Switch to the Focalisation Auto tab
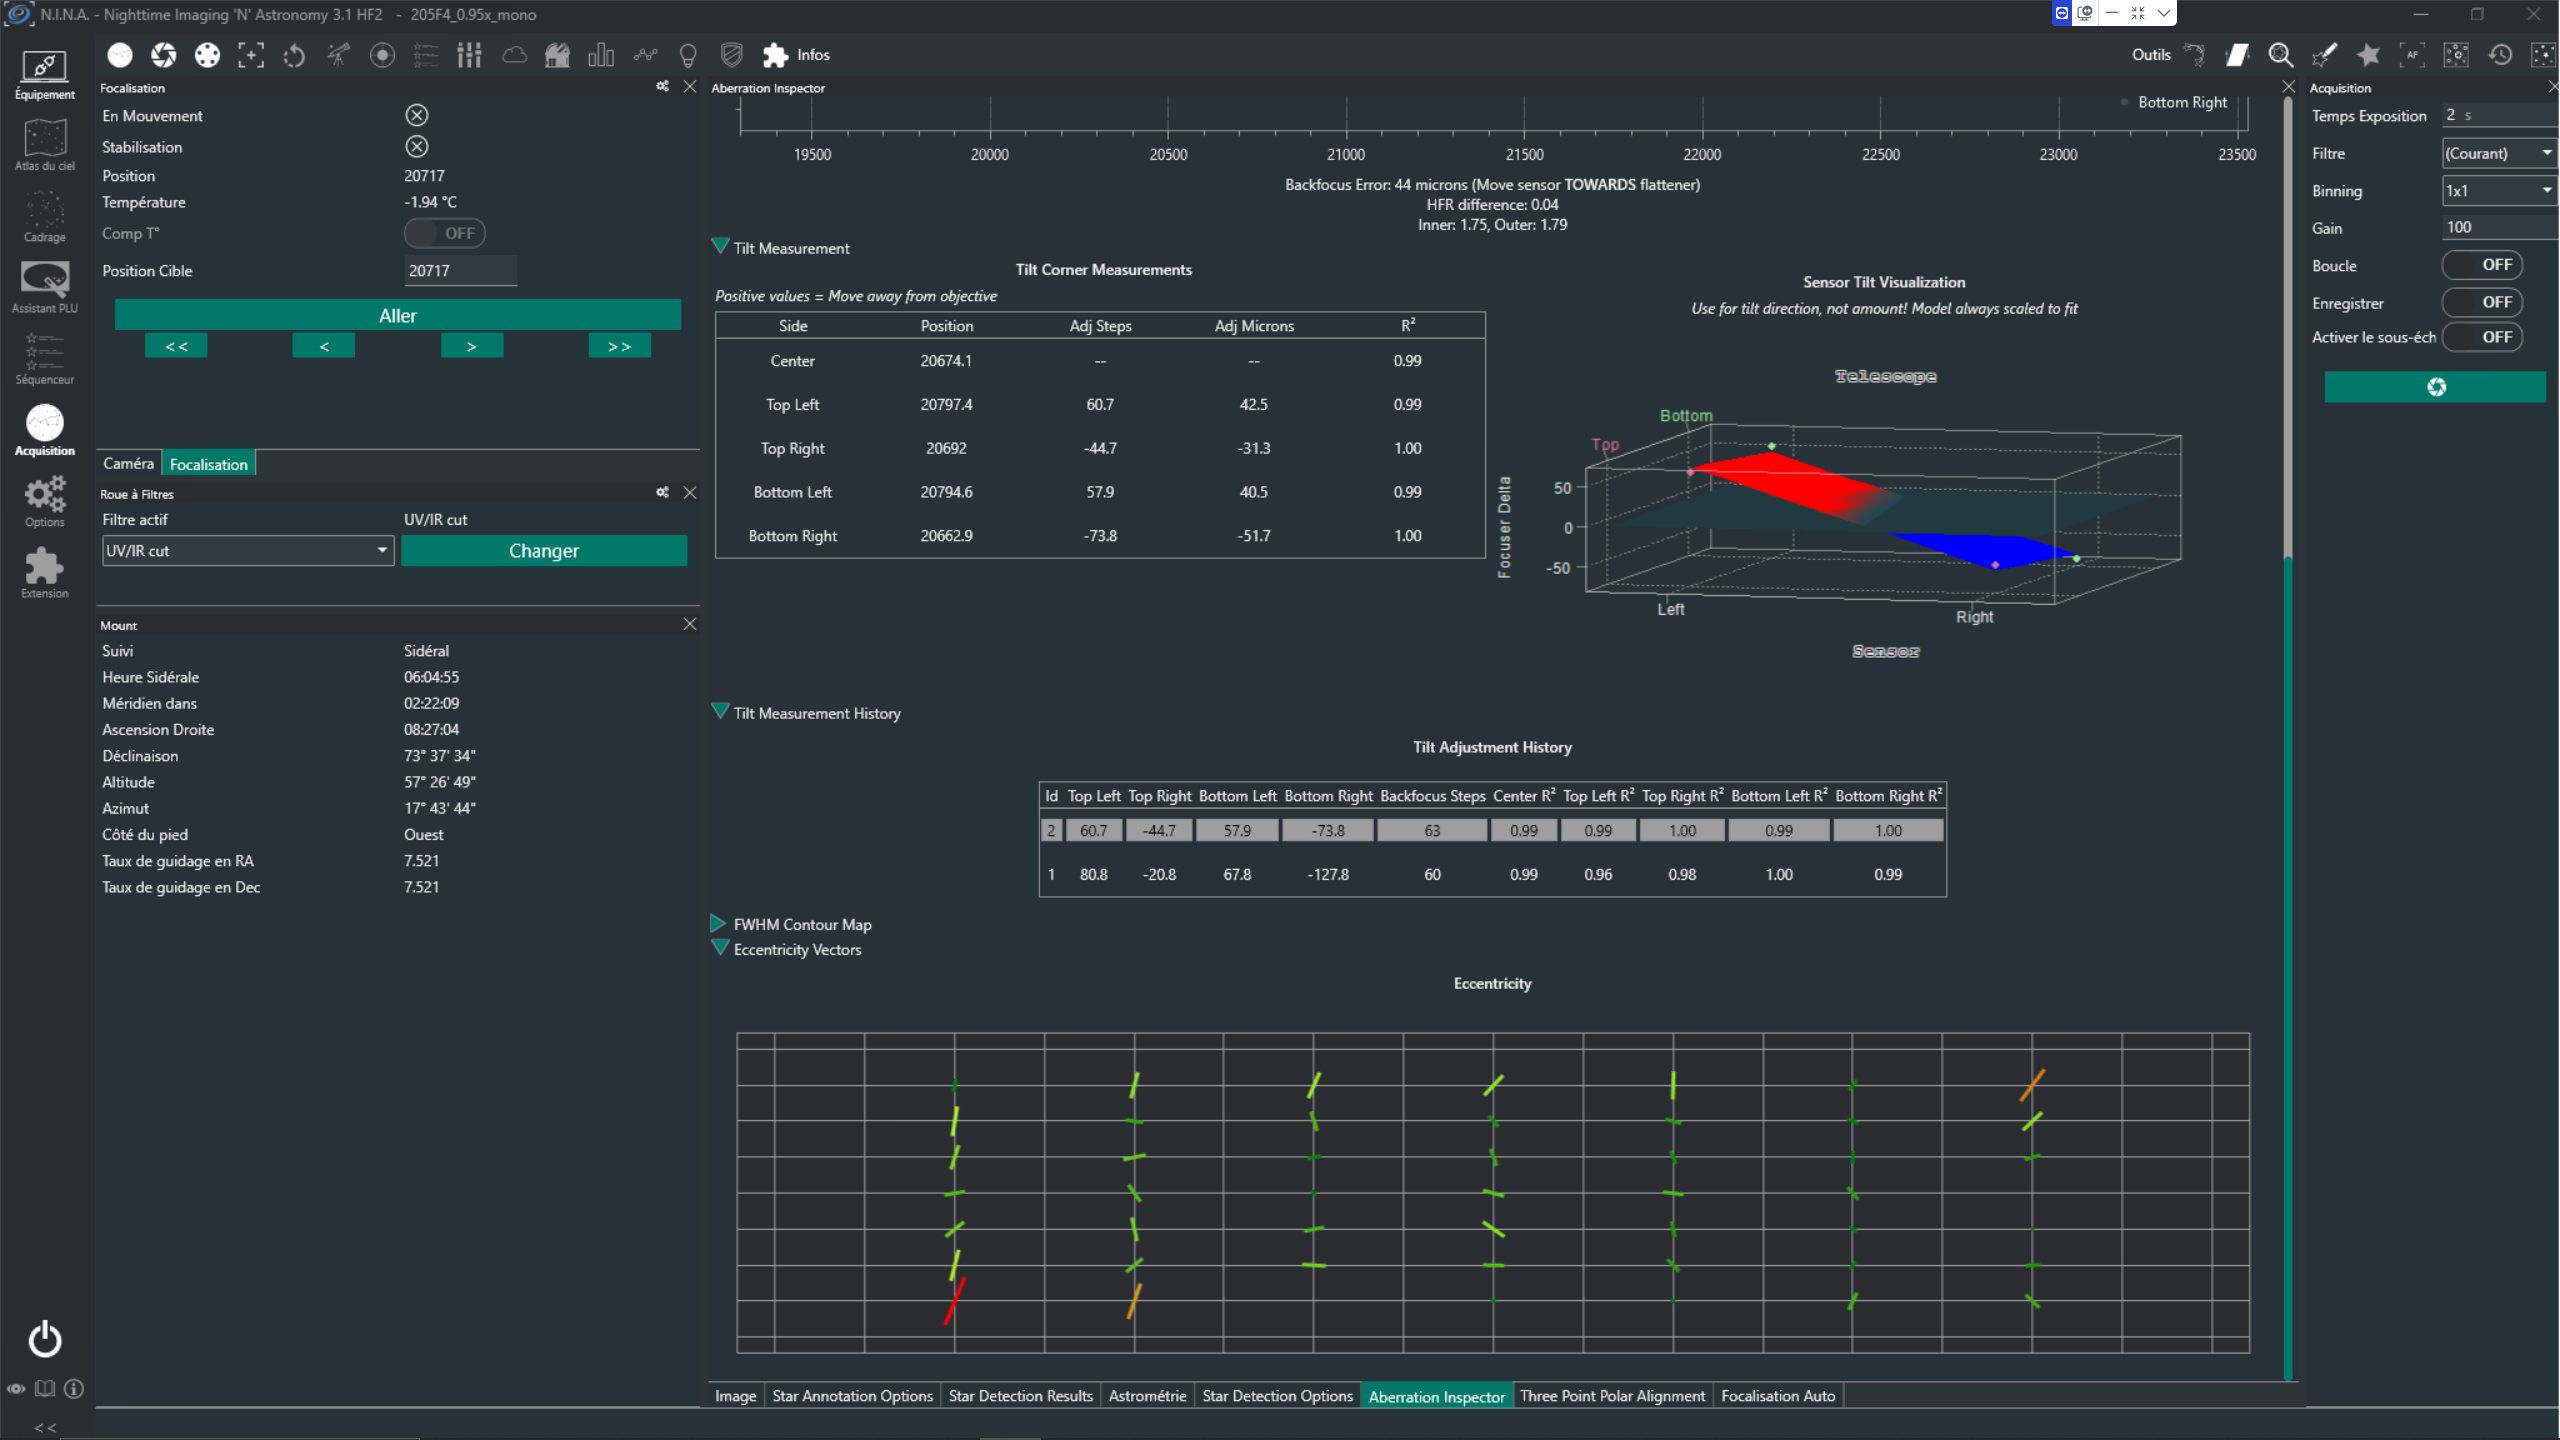Image resolution: width=2560 pixels, height=1440 pixels. (x=1778, y=1396)
